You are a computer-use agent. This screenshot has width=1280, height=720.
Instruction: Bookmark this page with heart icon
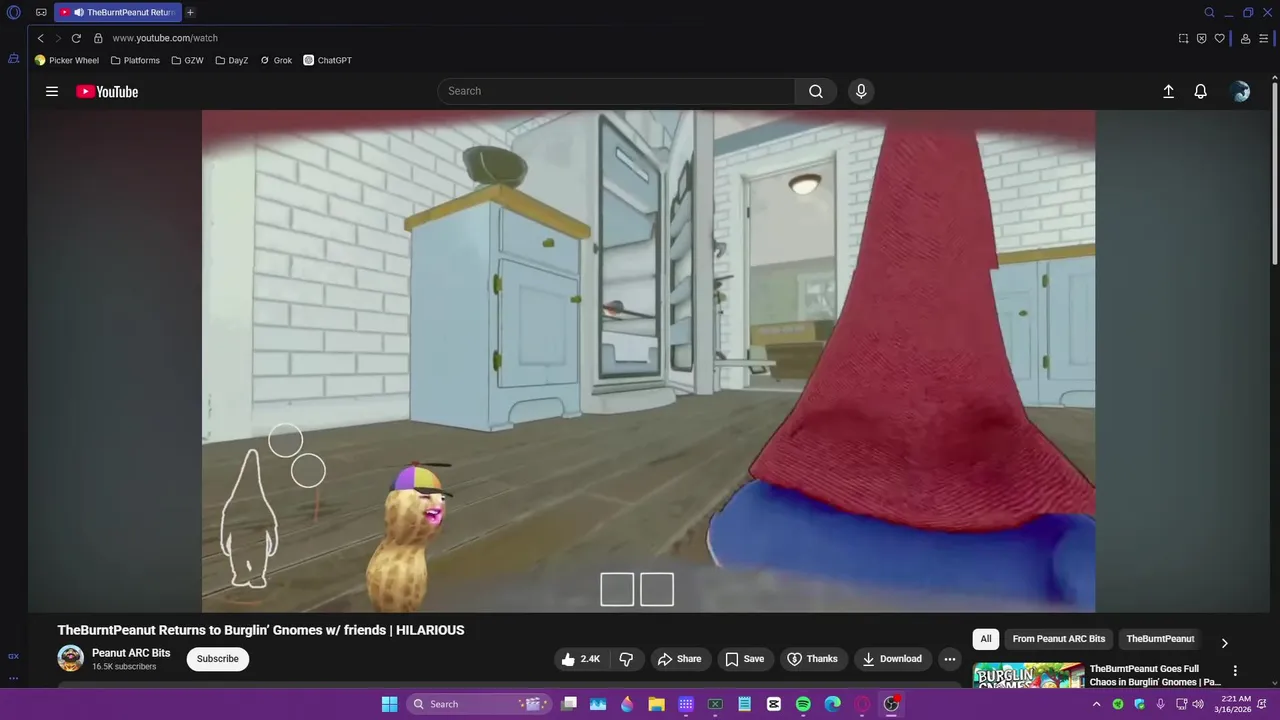pyautogui.click(x=1219, y=38)
